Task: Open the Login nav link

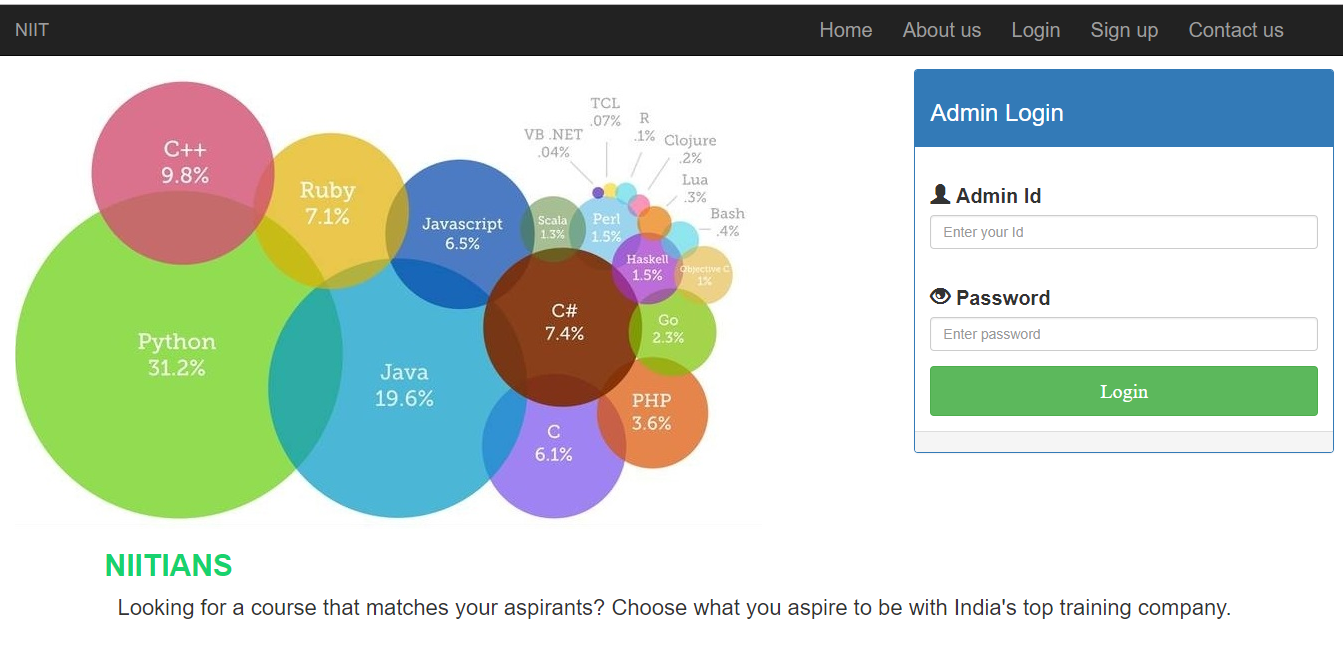Action: 1036,30
